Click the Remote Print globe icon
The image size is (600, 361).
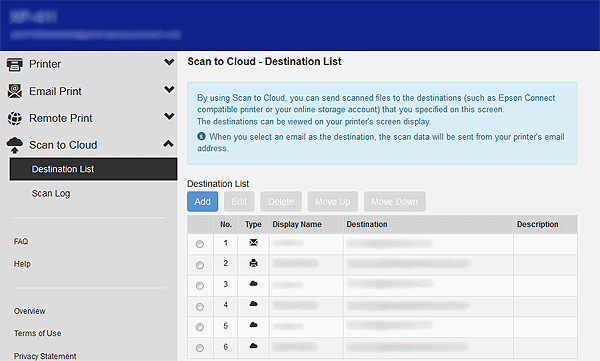point(15,118)
